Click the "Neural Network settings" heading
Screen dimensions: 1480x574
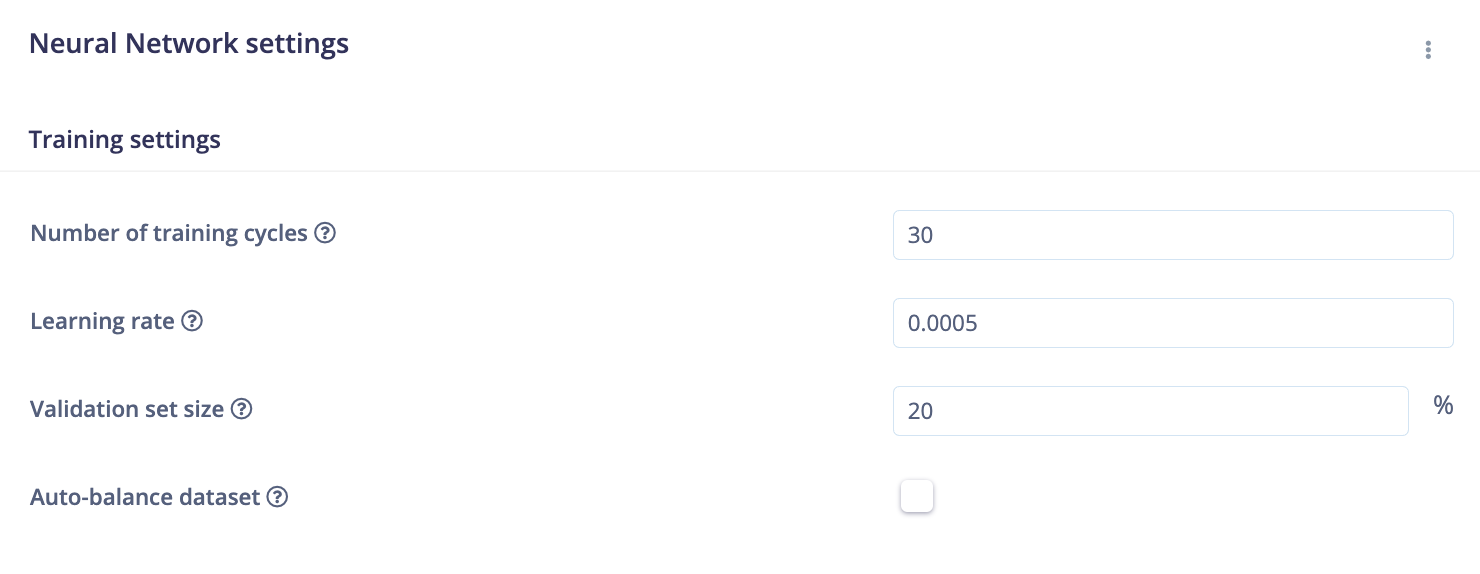click(189, 44)
